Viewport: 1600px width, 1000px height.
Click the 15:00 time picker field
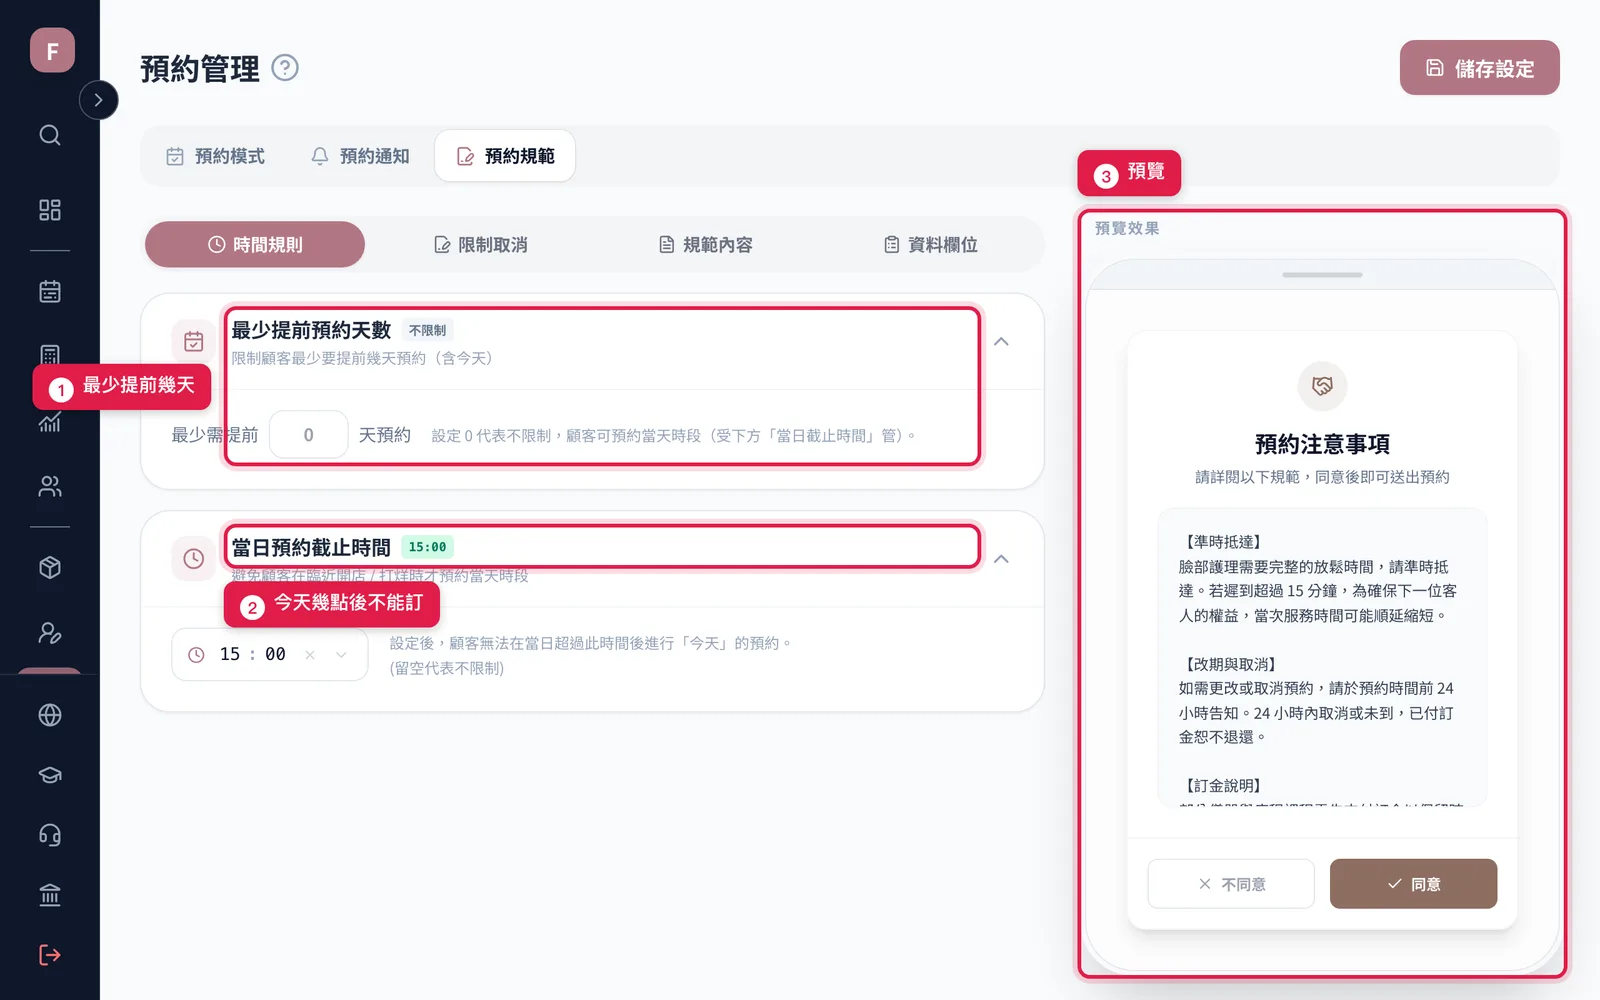pyautogui.click(x=270, y=654)
